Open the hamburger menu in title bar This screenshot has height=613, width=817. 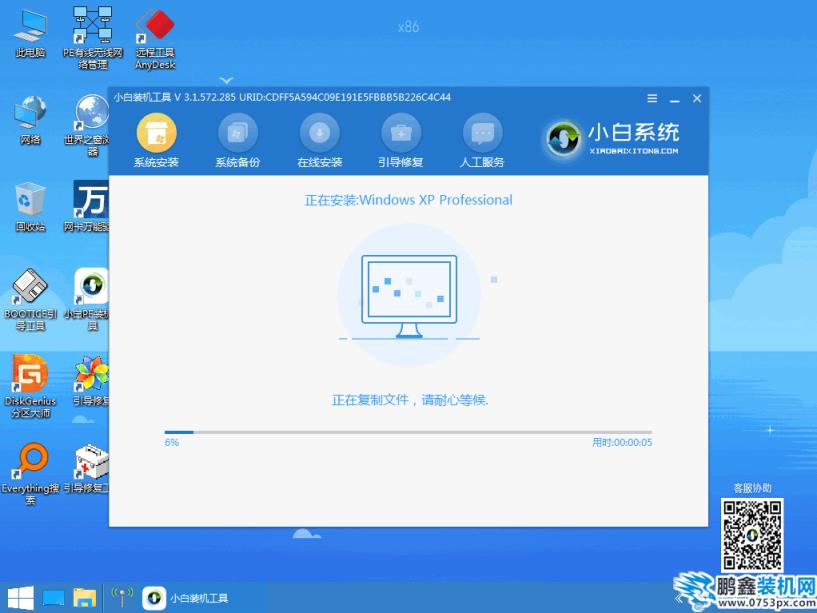click(x=652, y=98)
